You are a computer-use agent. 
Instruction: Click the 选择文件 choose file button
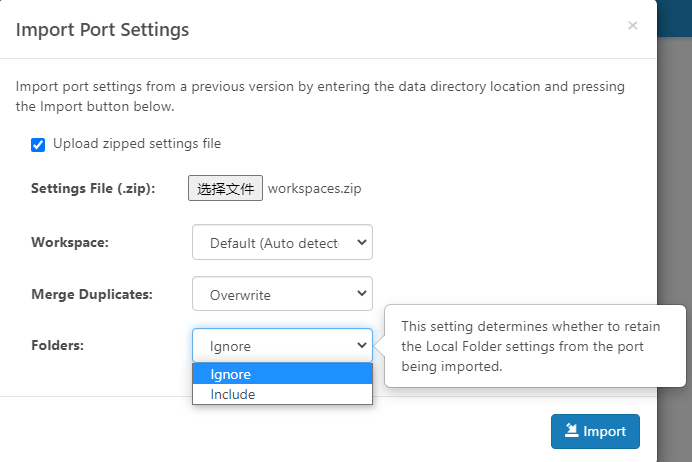[x=226, y=188]
